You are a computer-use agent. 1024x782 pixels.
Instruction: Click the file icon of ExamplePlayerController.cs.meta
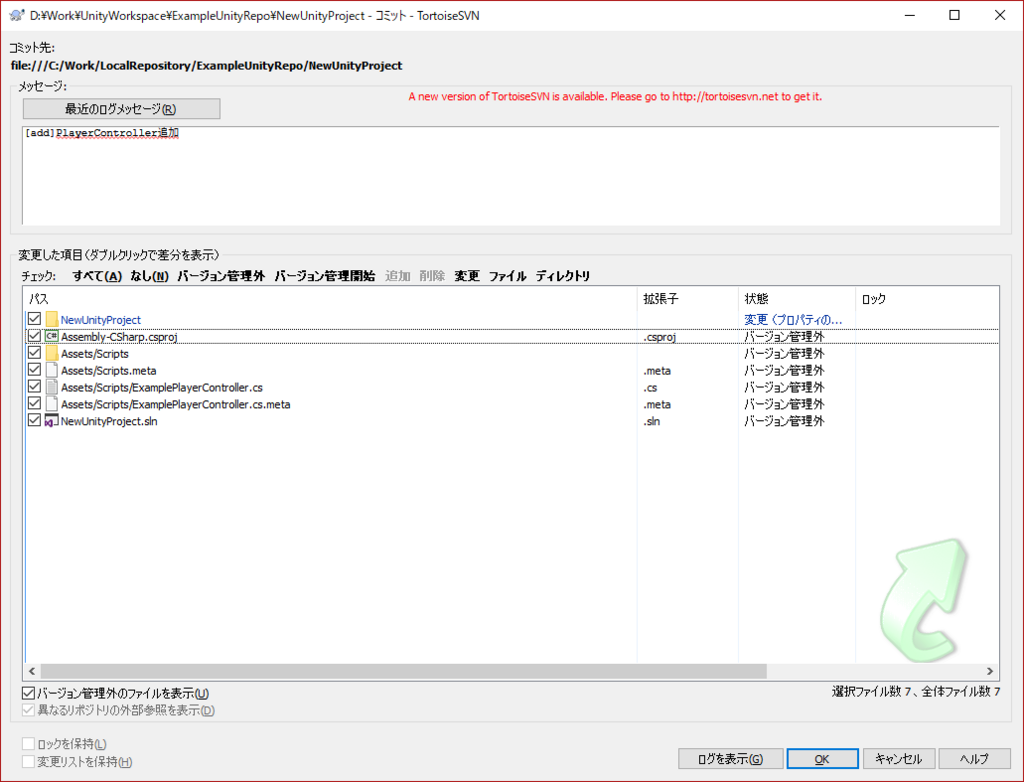tap(52, 404)
